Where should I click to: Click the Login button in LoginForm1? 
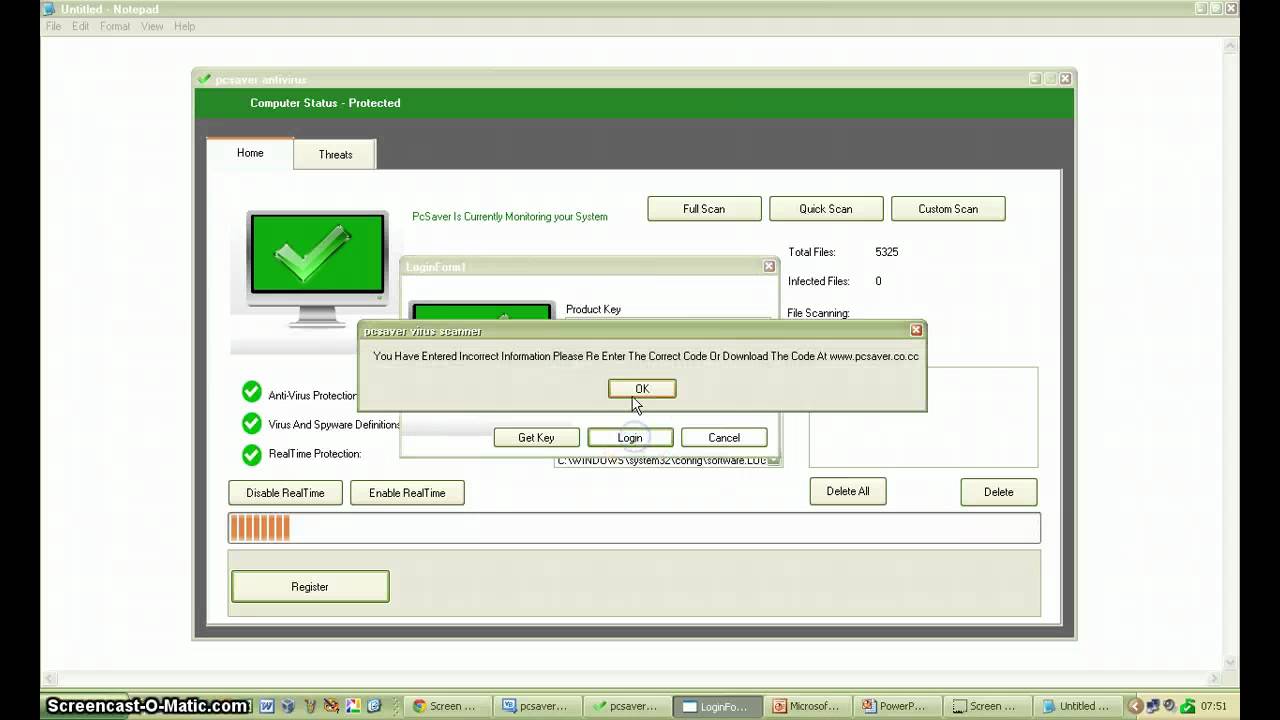pos(630,438)
